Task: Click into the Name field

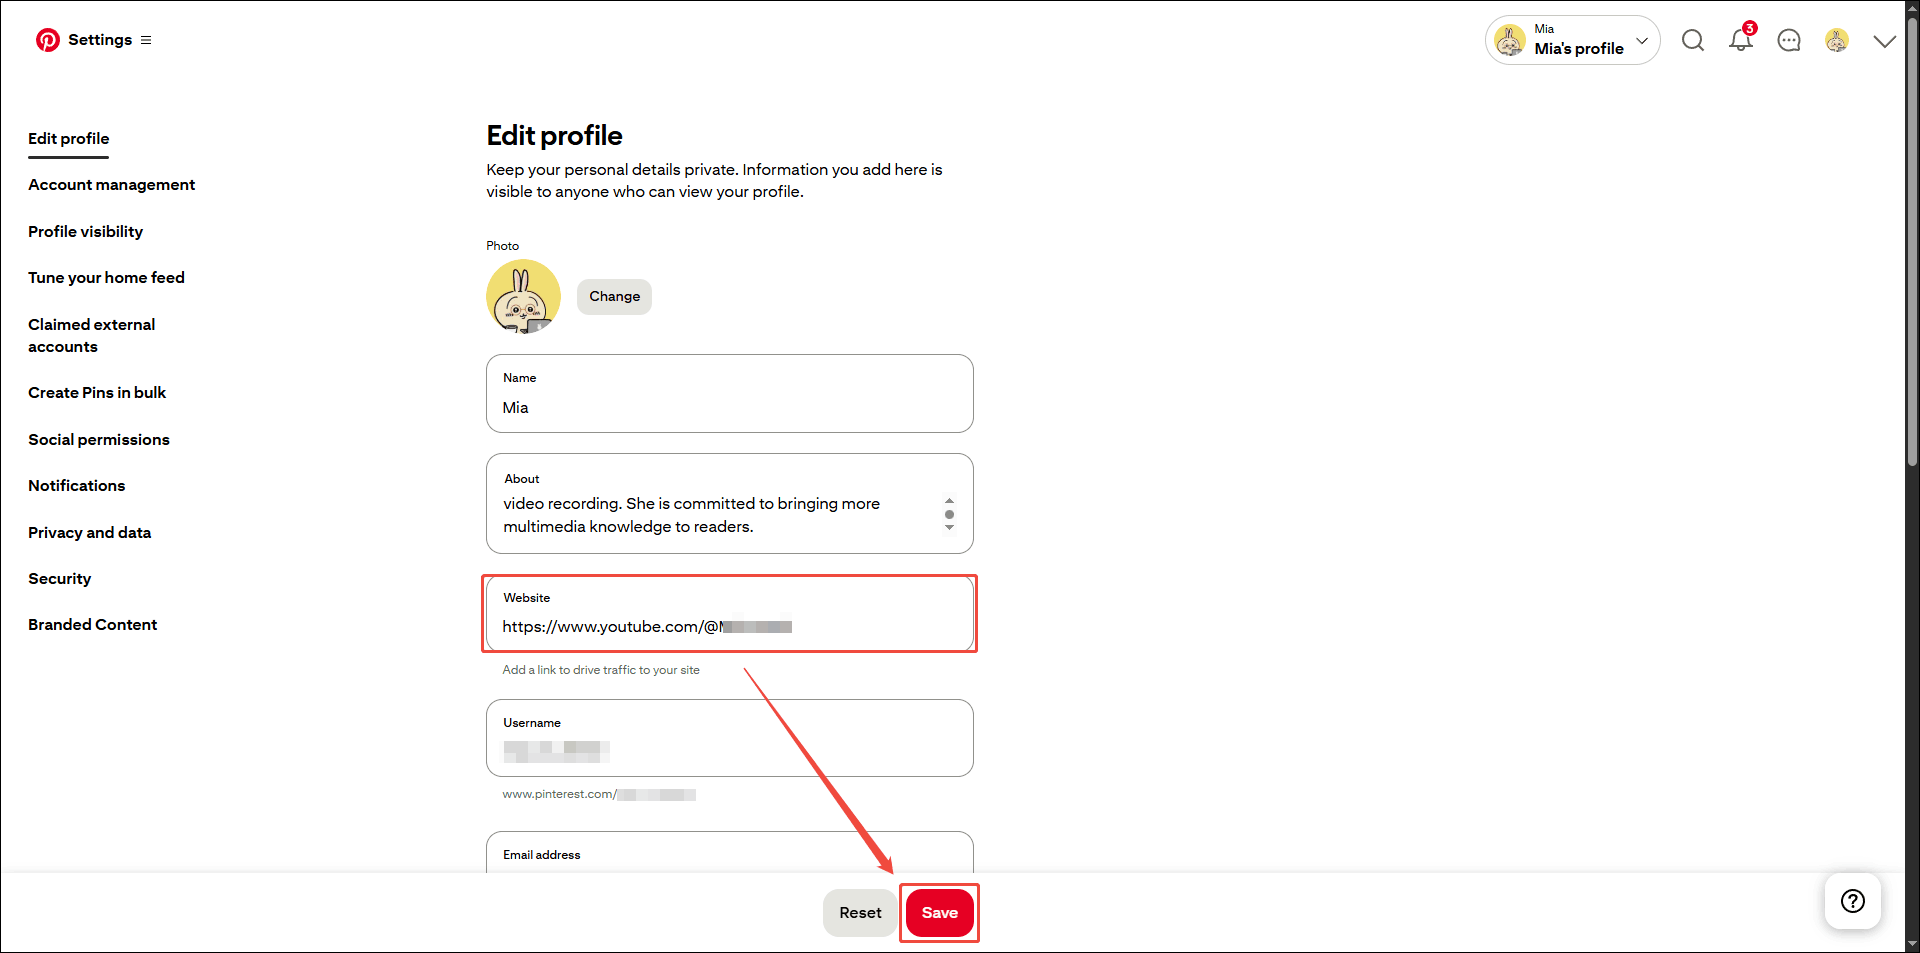Action: click(730, 394)
